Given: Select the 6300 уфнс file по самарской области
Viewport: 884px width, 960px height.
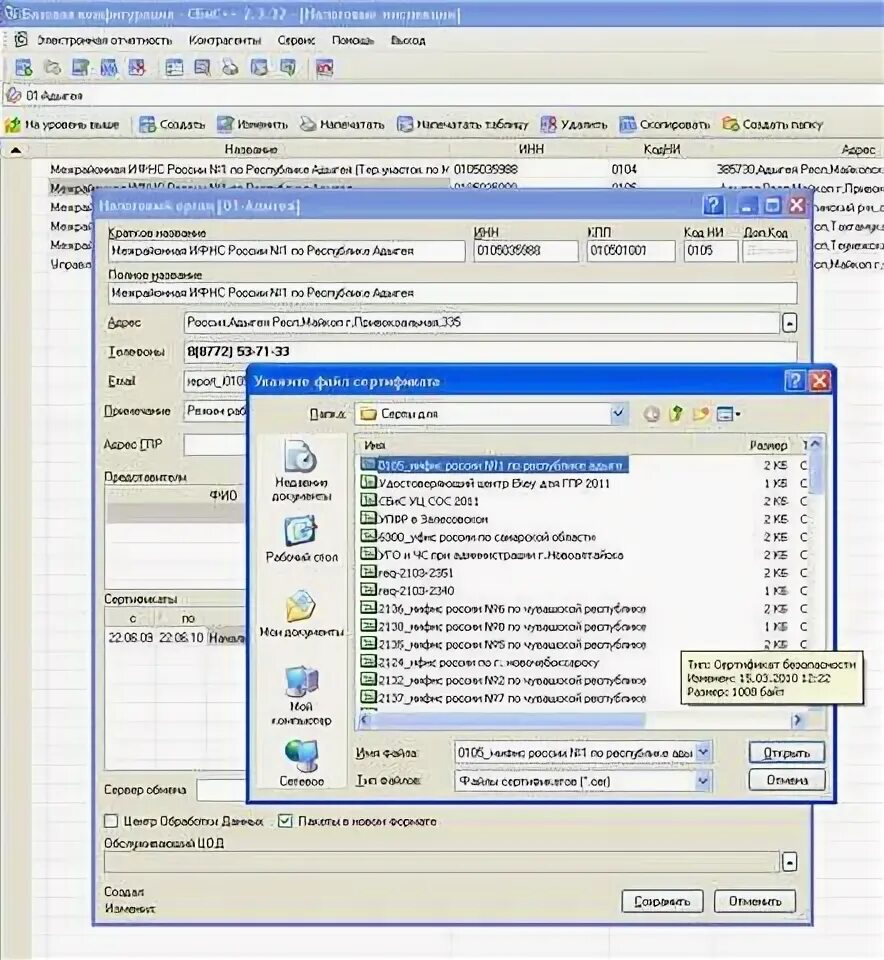Looking at the screenshot, I should coord(478,537).
